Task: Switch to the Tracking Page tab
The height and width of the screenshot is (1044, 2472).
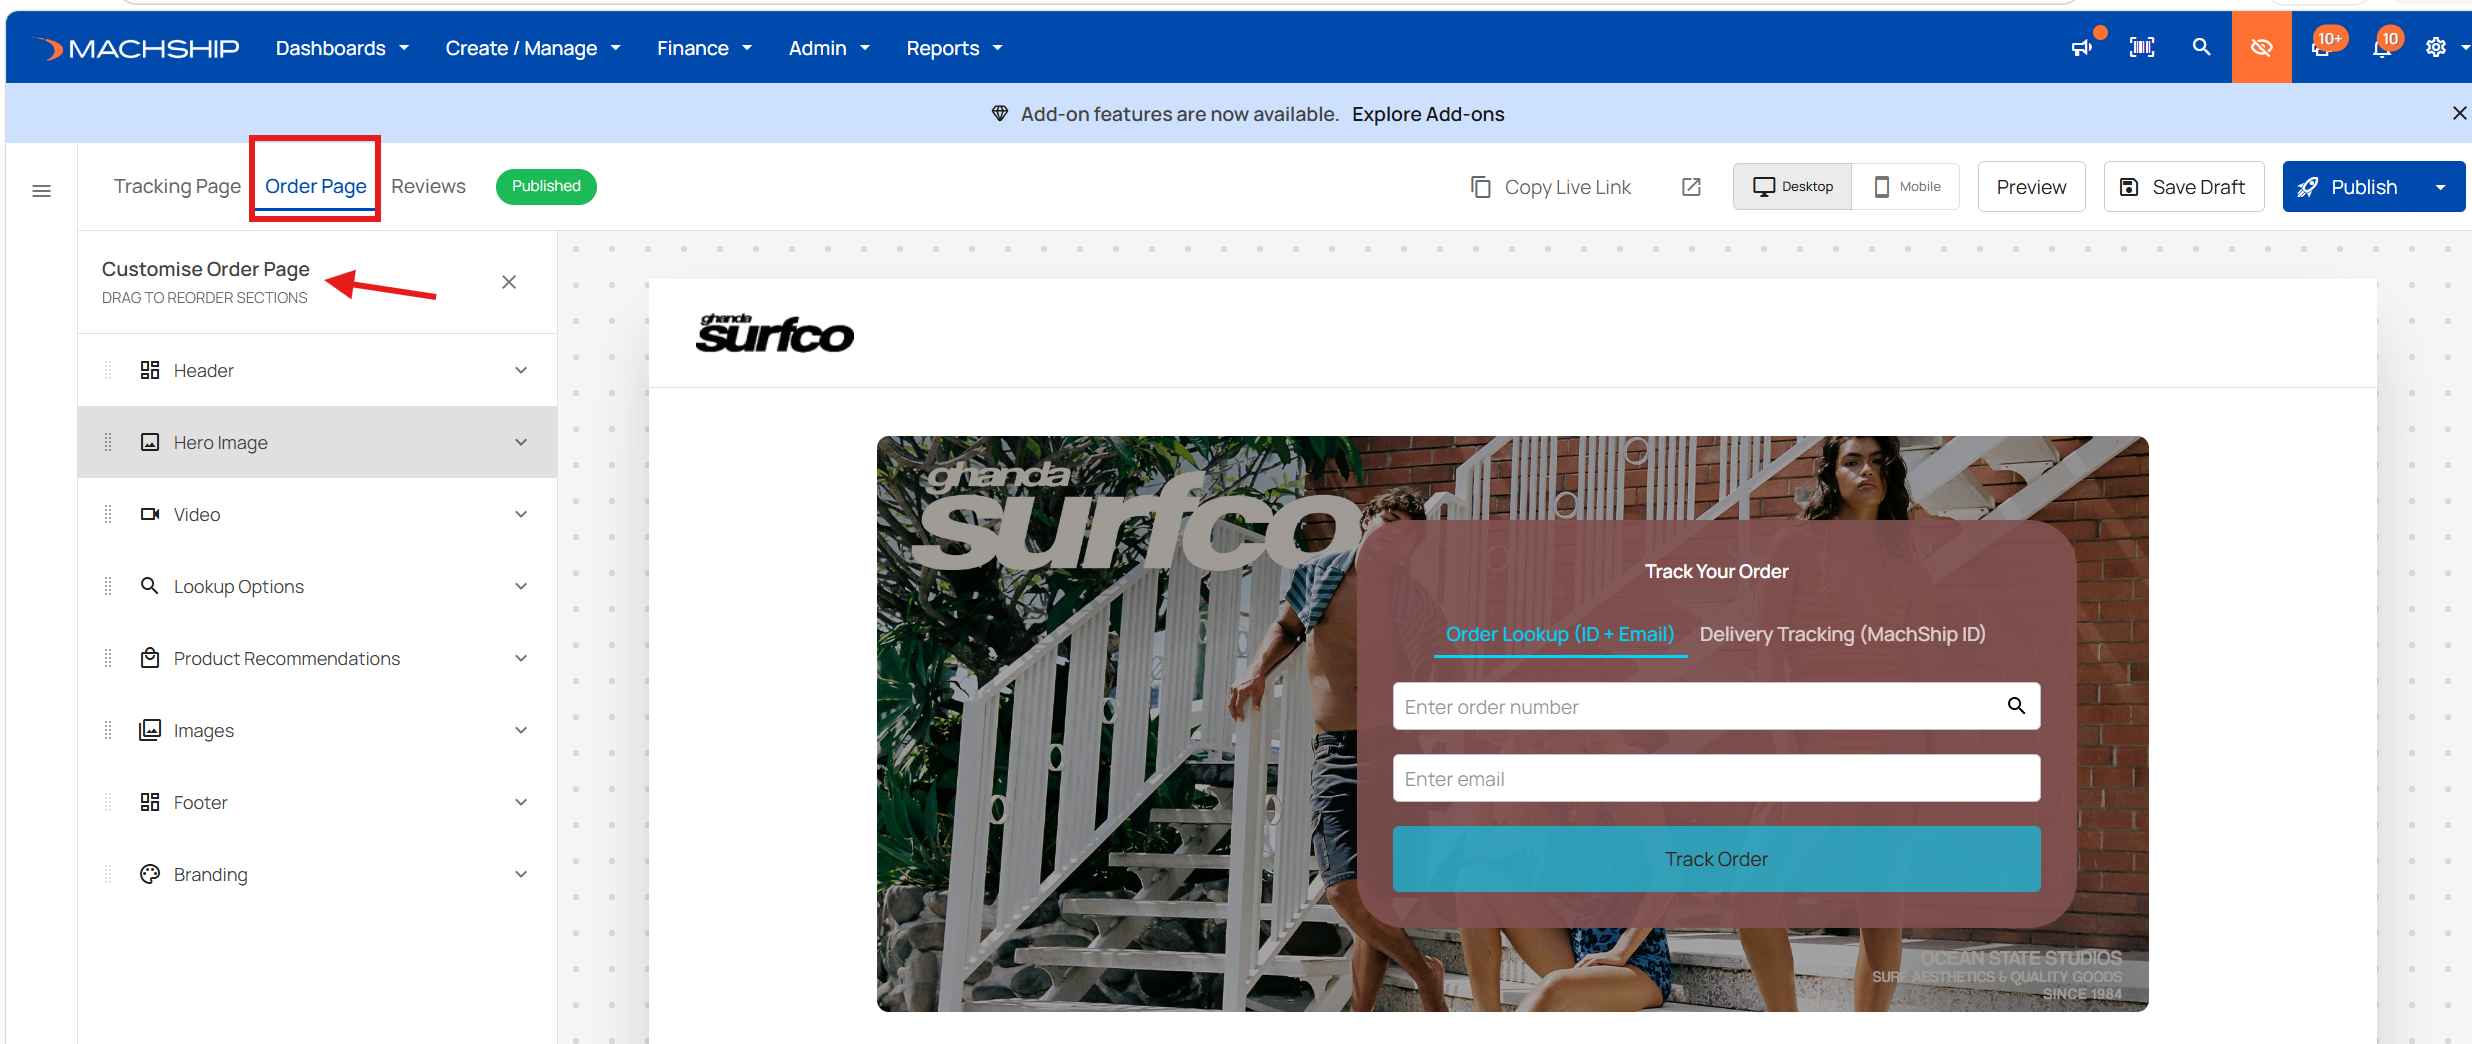Action: click(177, 186)
